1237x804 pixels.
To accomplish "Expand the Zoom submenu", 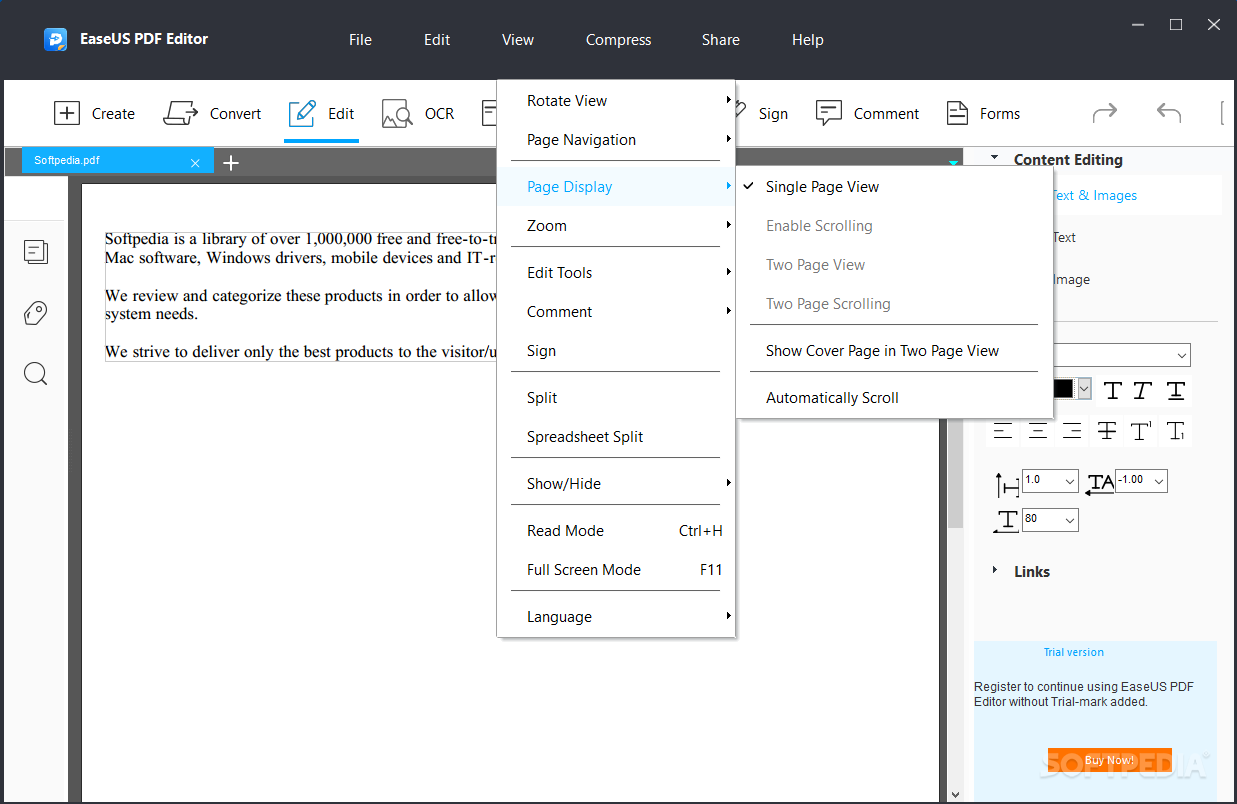I will 616,225.
